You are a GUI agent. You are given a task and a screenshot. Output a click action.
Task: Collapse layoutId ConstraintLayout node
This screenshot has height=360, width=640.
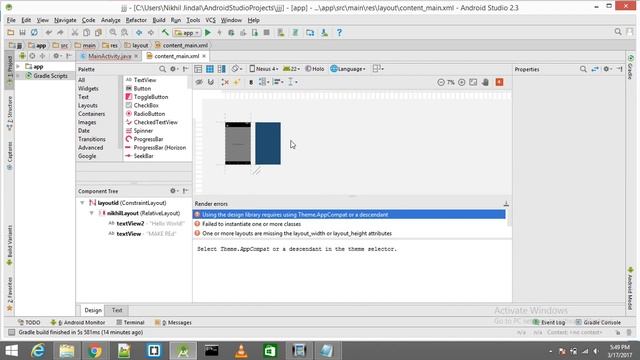tap(82, 203)
